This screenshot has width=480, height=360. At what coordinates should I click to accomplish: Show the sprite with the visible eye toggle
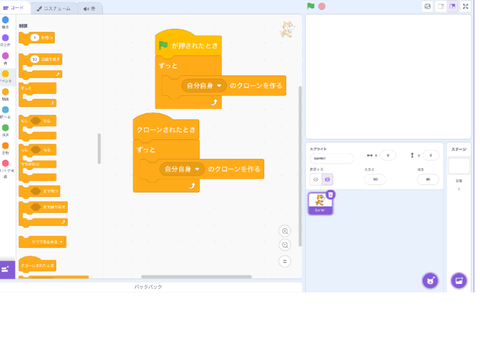315,179
